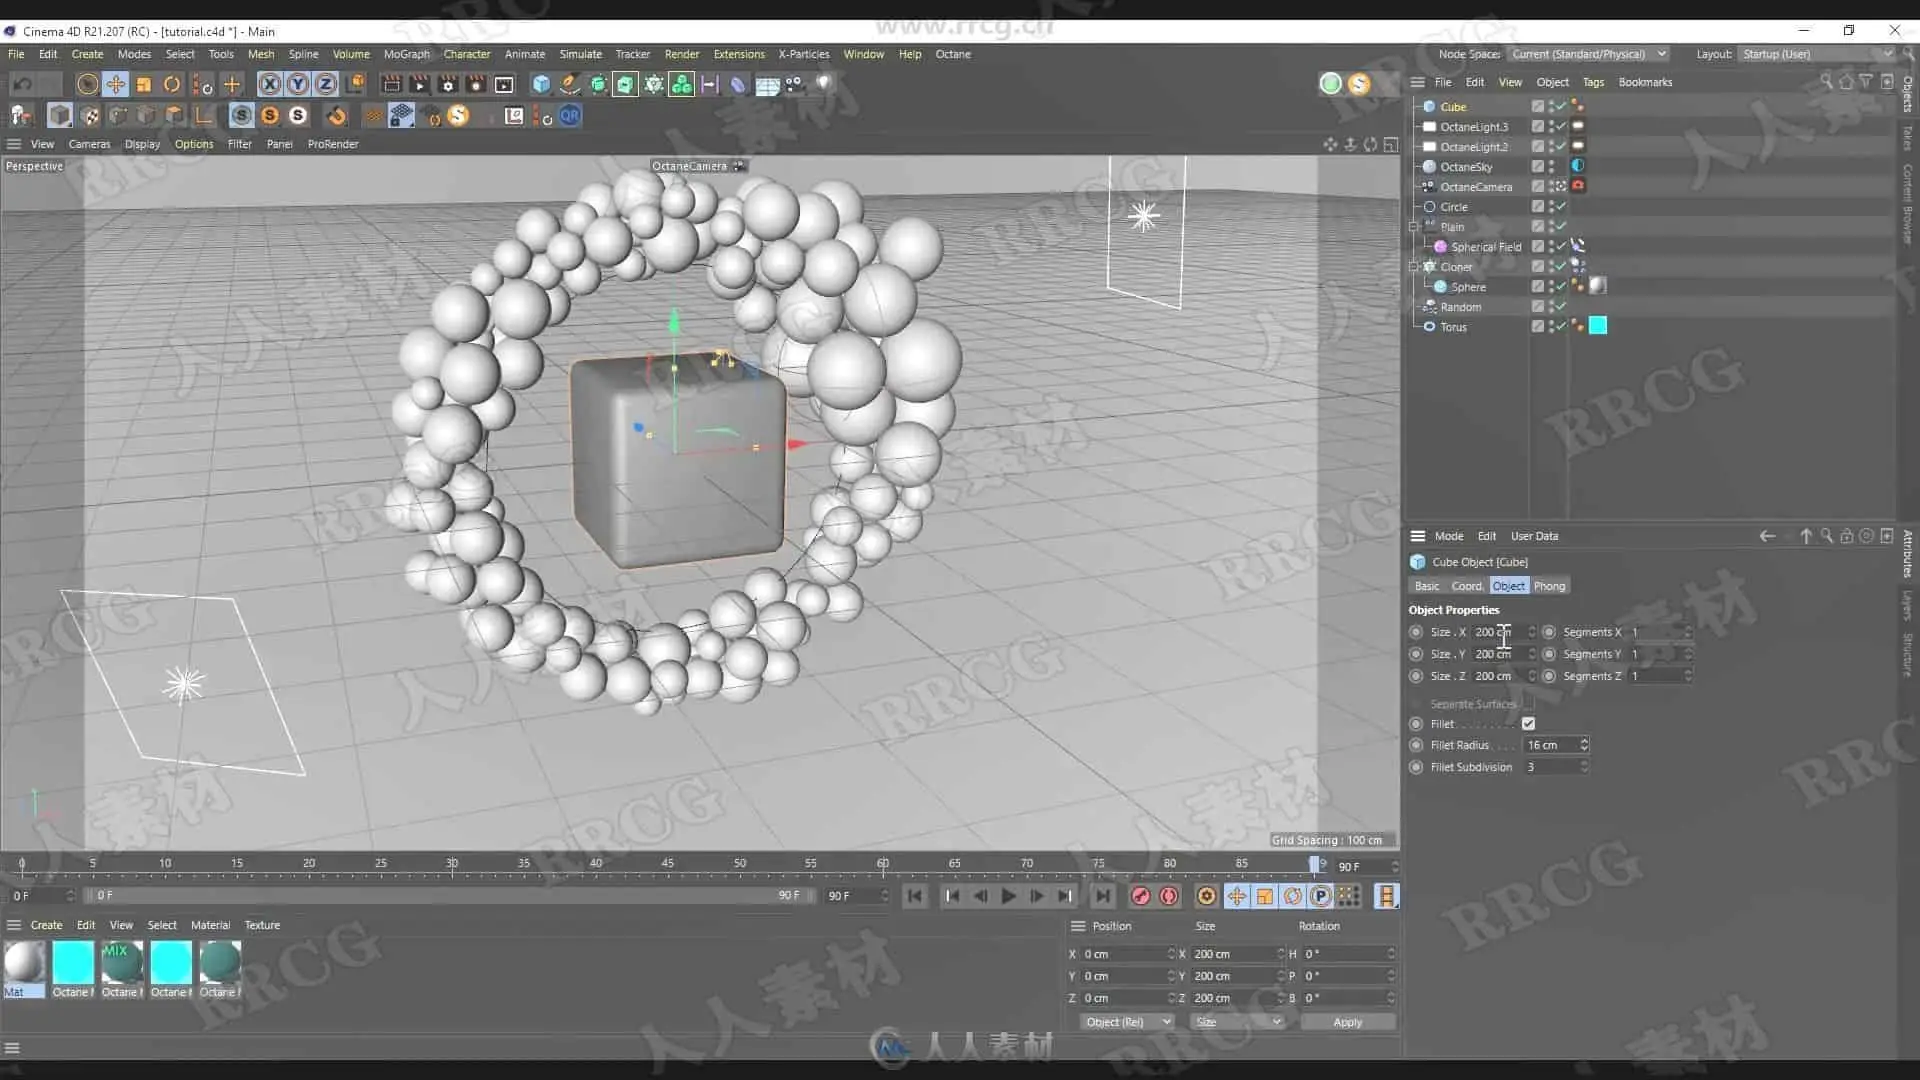This screenshot has width=1920, height=1080.
Task: Open the Layout Startup dropdown
Action: (1816, 54)
